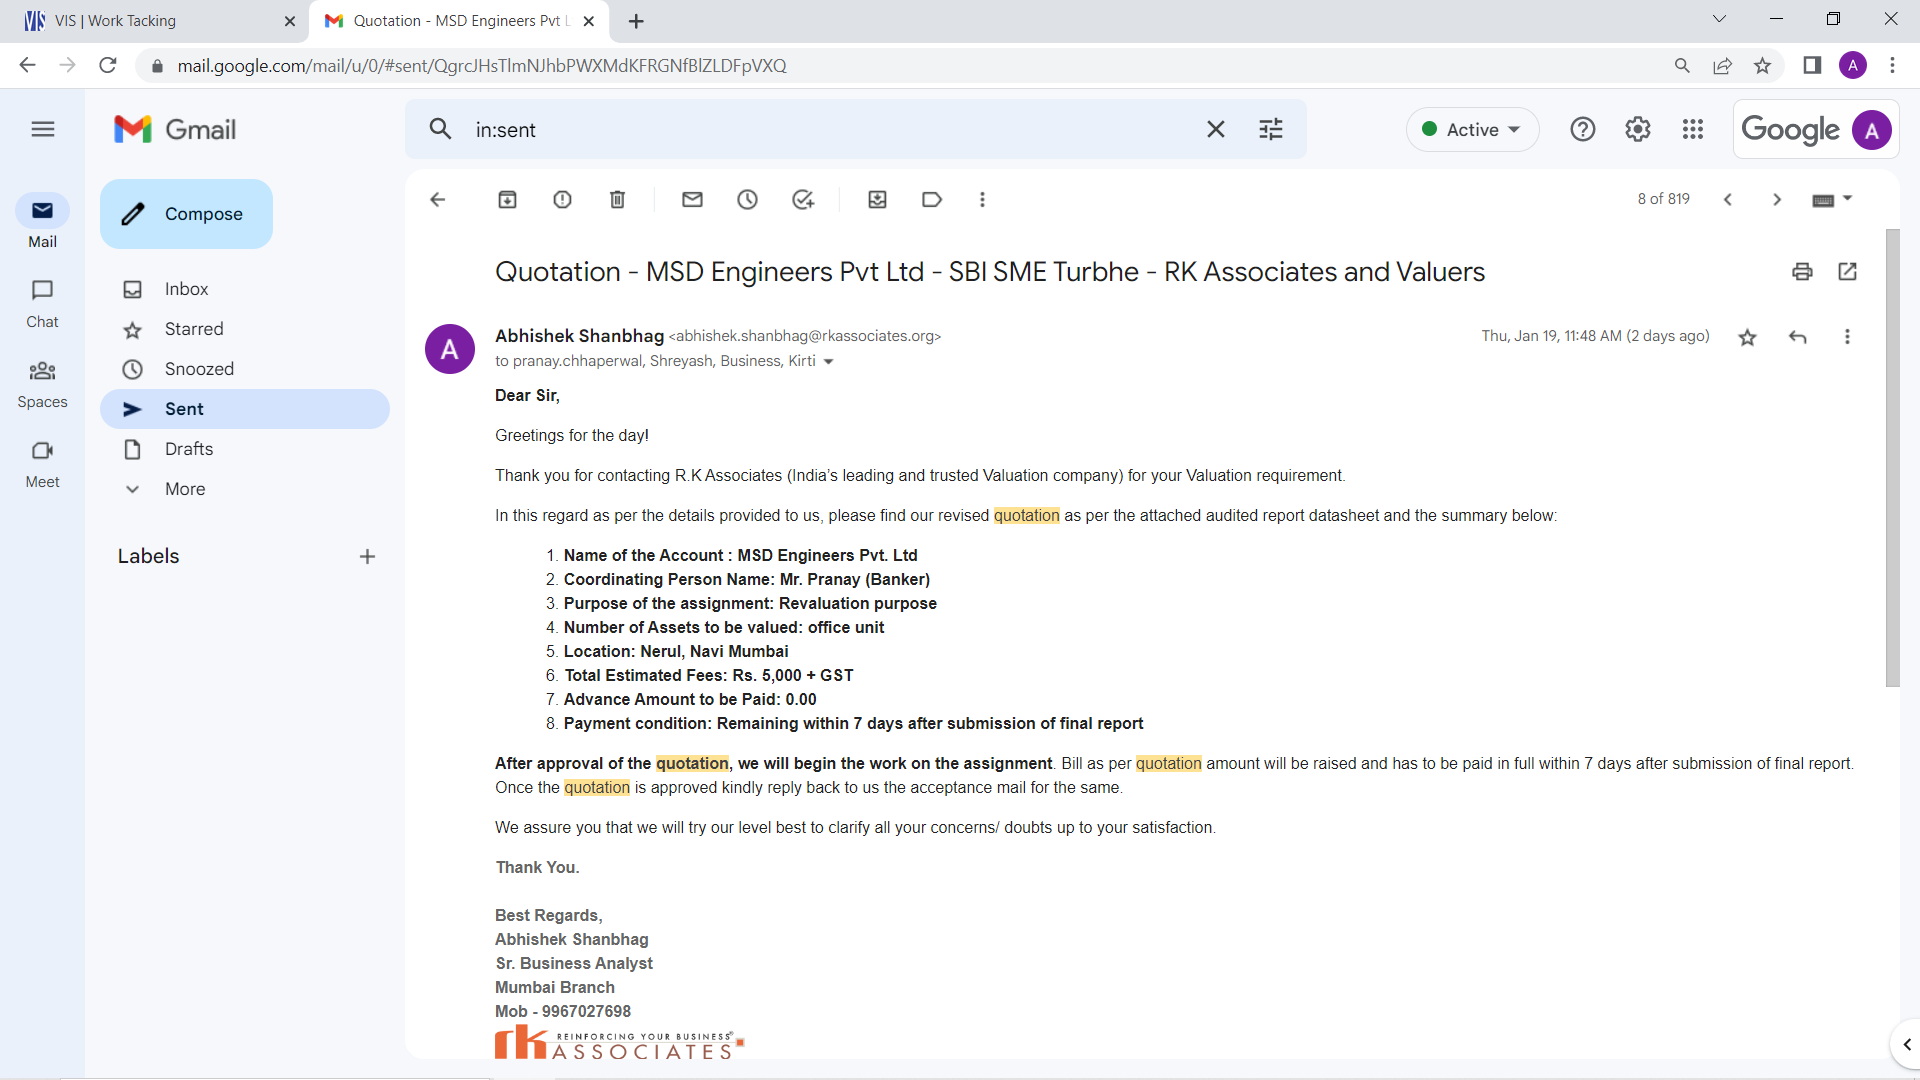Go back in browser history
This screenshot has width=1920, height=1080.
coord(27,65)
